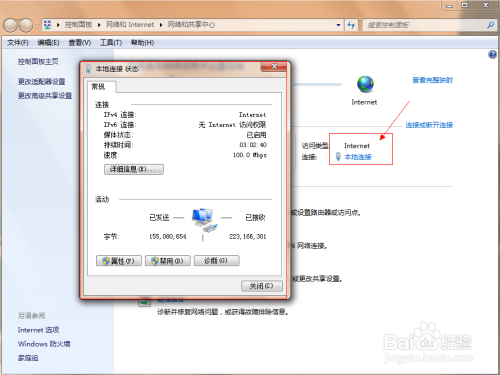Open the 工具(T) menu
The width and height of the screenshot is (500, 375).
[111, 43]
